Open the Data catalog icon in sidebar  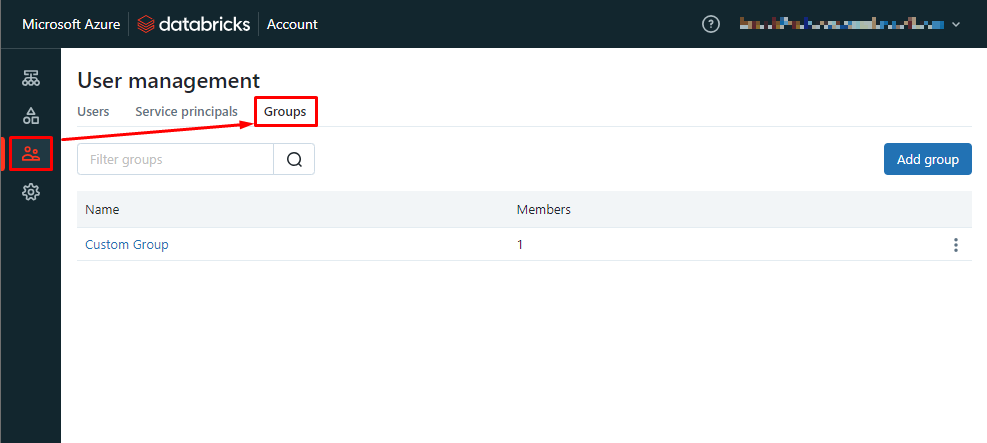pyautogui.click(x=30, y=116)
